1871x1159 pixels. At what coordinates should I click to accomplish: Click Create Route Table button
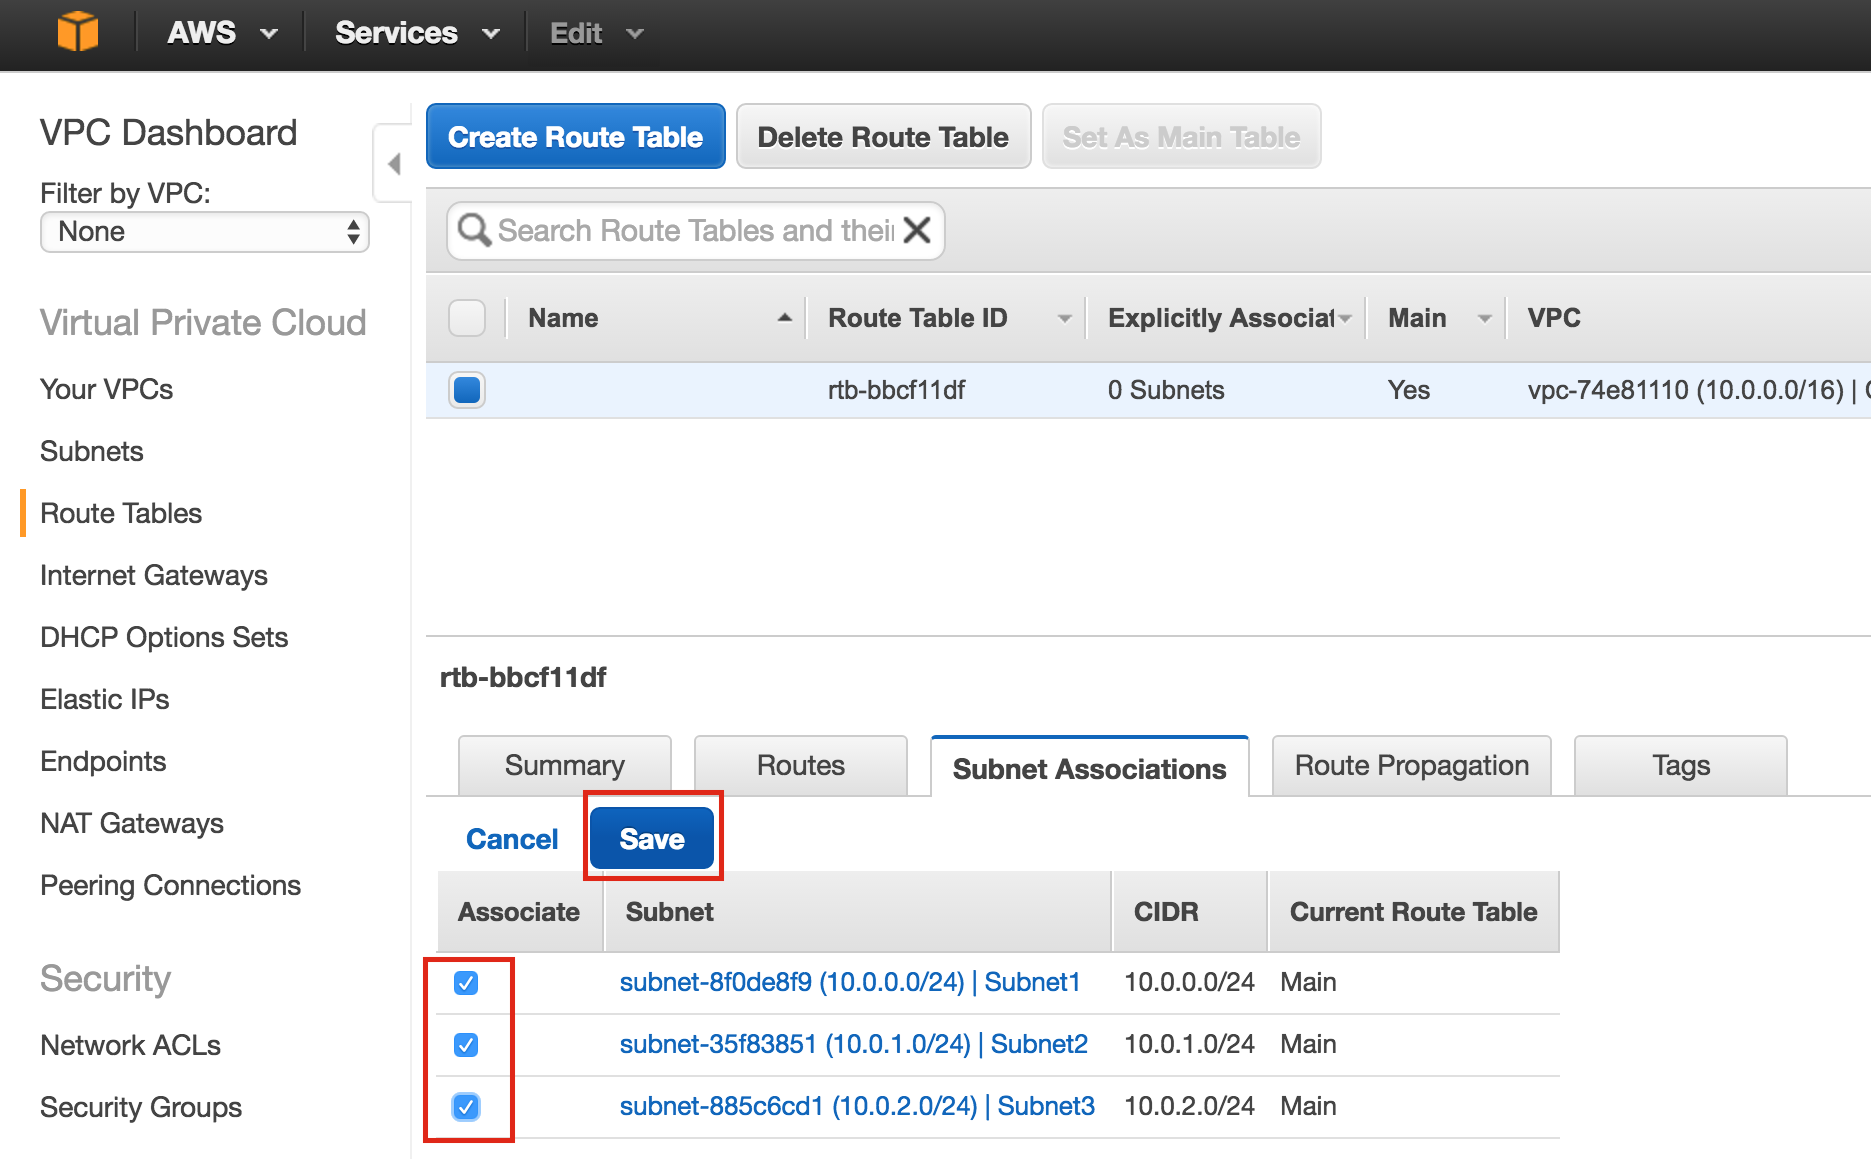[576, 137]
